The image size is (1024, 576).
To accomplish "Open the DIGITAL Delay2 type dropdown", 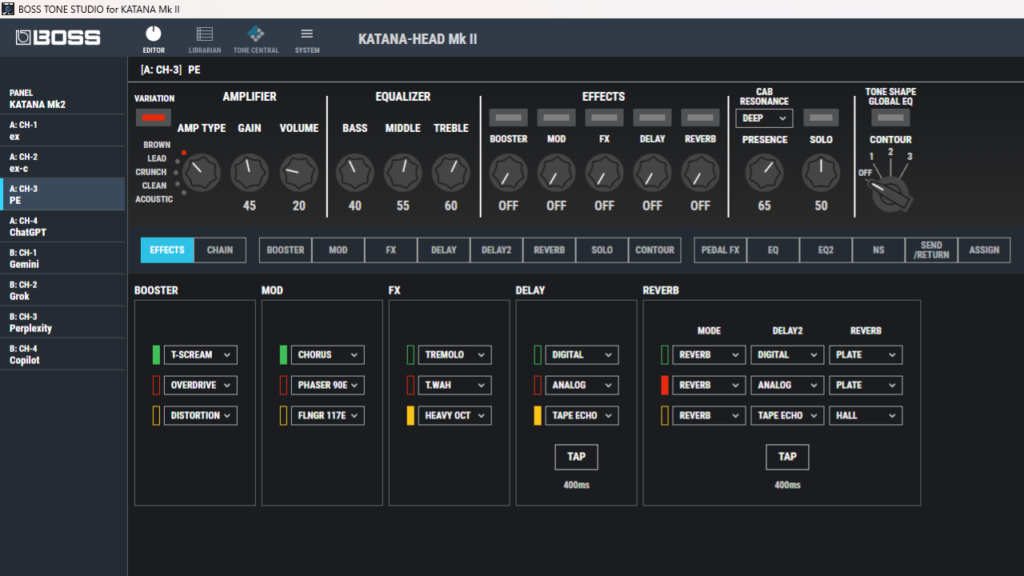I will pos(787,355).
